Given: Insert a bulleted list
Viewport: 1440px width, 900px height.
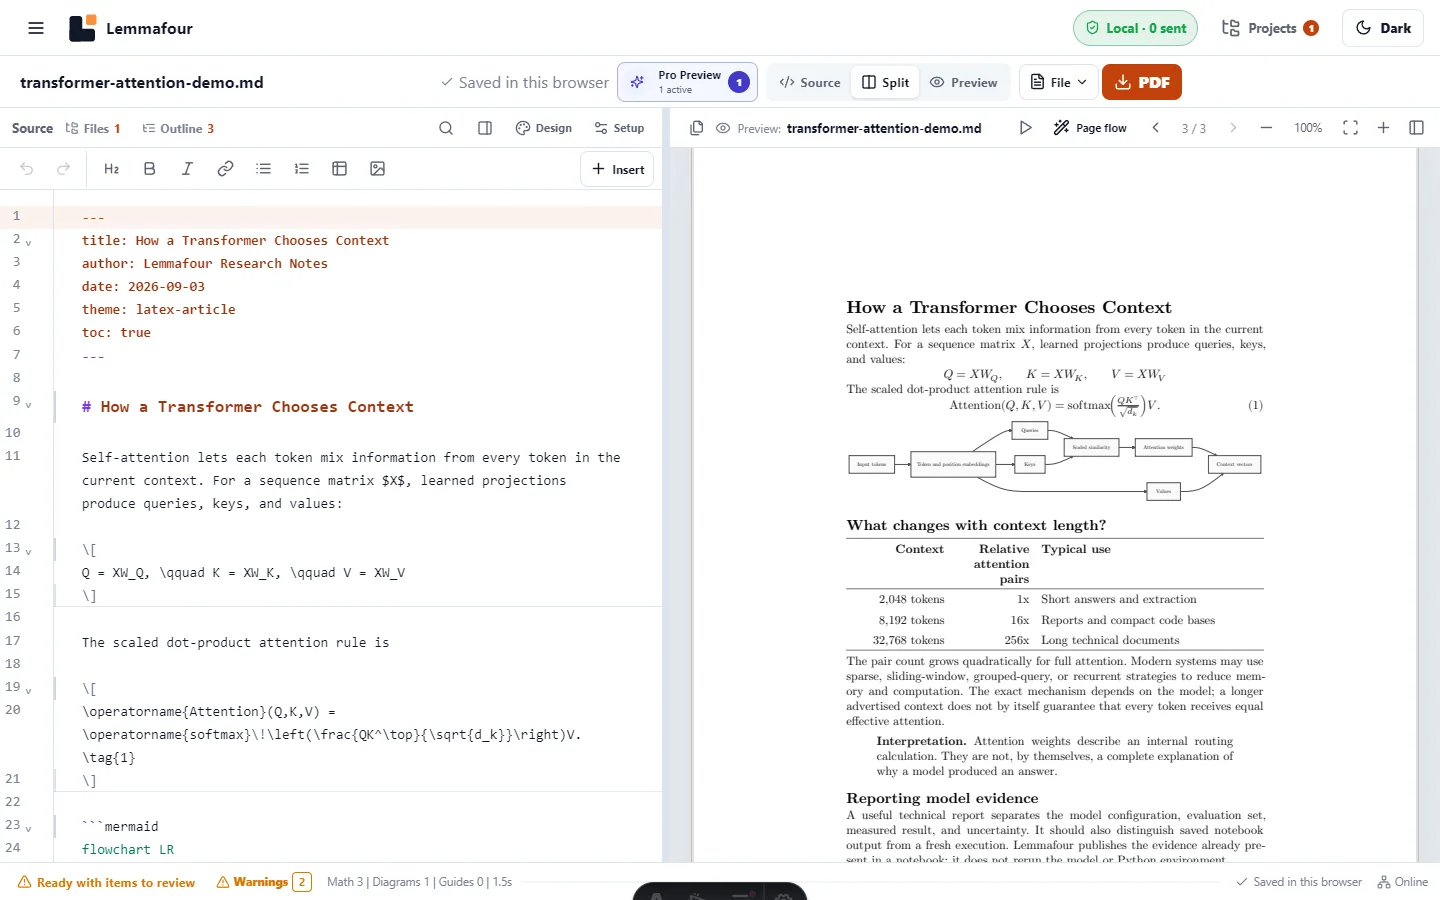Looking at the screenshot, I should [264, 169].
